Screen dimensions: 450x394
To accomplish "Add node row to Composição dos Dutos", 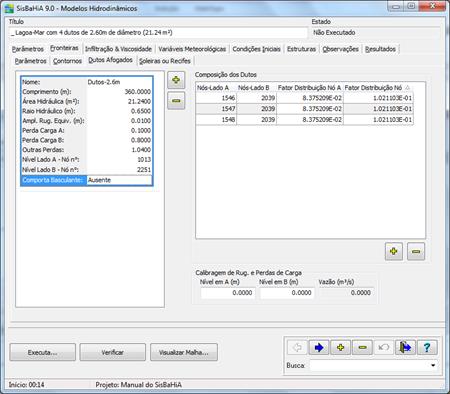I will tap(394, 251).
